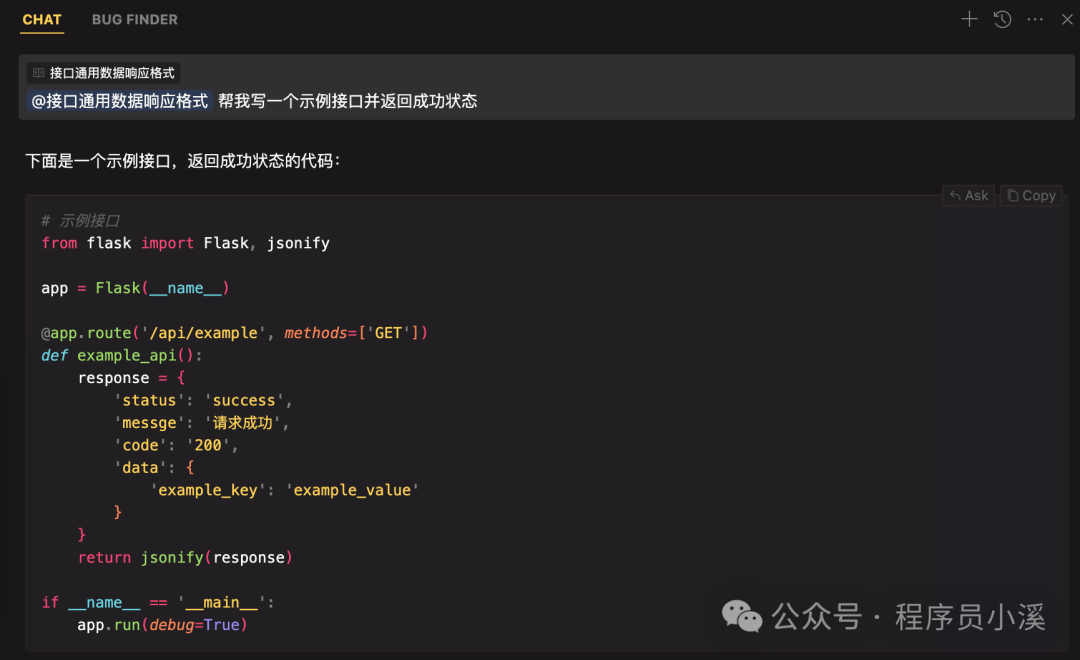Screen dimensions: 1080x660
Task: Open the ellipsis more options menu
Action: point(1035,18)
